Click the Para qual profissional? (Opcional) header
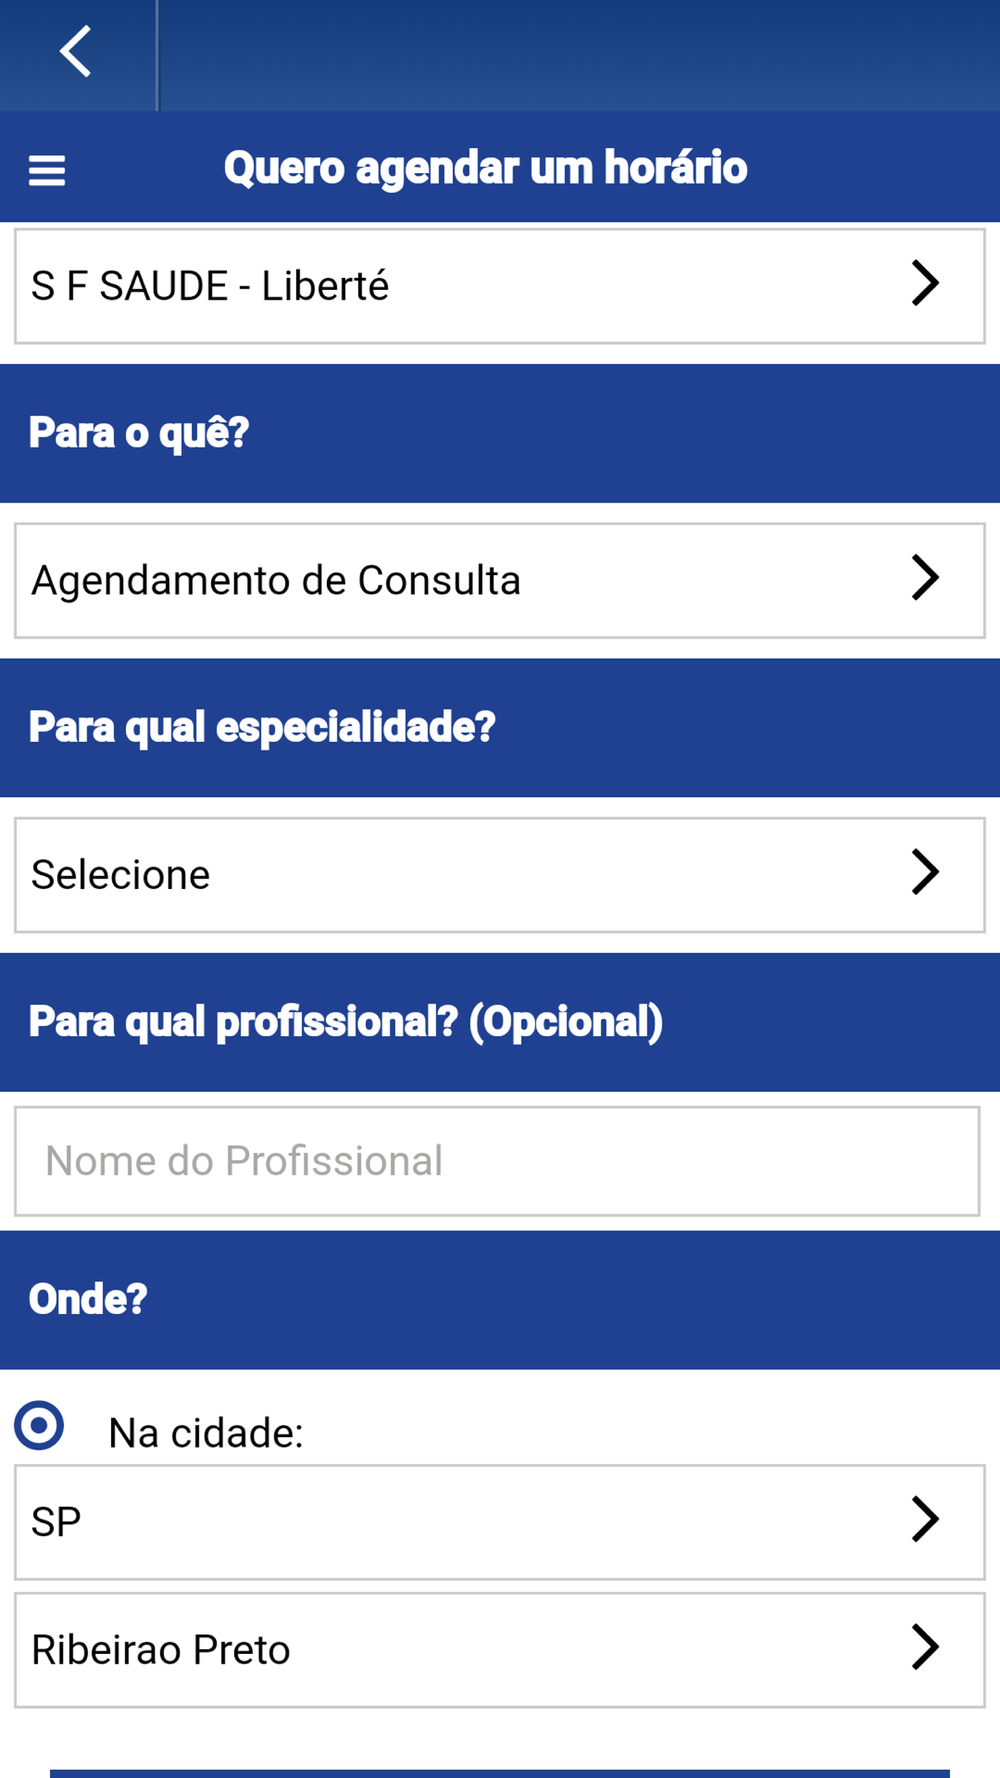The width and height of the screenshot is (1000, 1778). [346, 1022]
